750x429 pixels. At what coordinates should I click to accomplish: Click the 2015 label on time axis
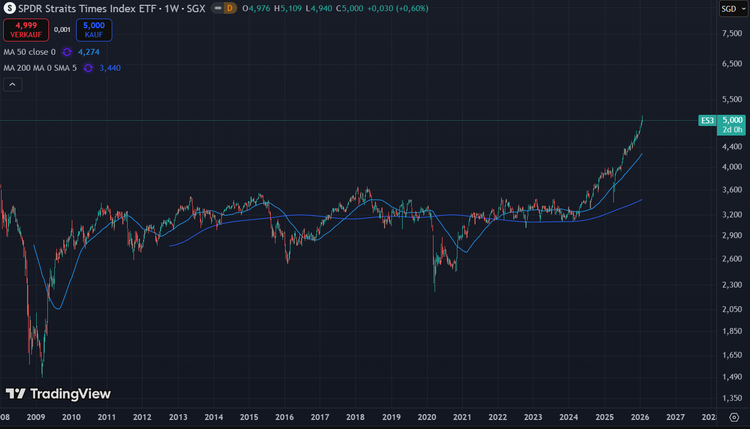(x=249, y=417)
